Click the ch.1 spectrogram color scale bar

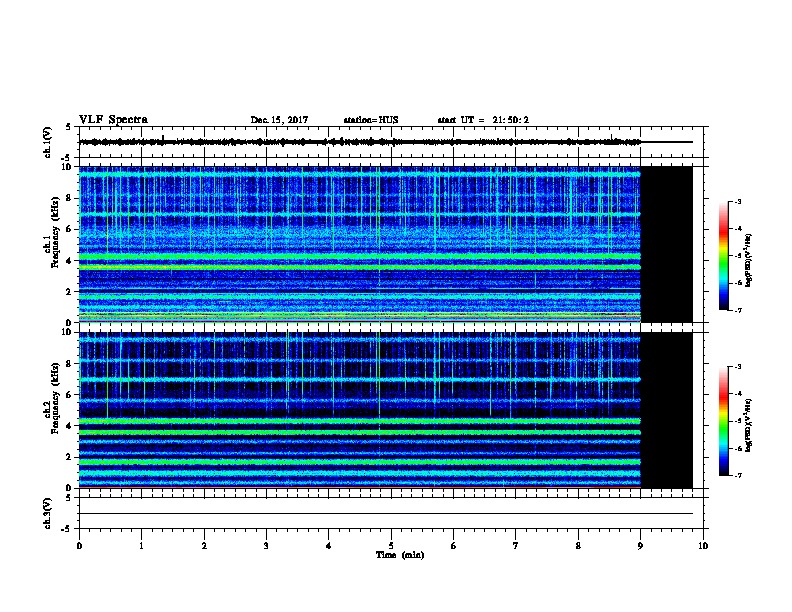tap(724, 256)
